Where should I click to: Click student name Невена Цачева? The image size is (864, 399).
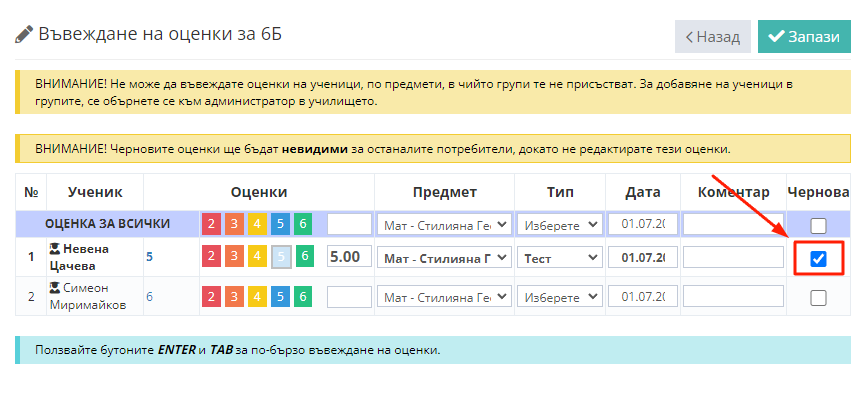point(79,257)
